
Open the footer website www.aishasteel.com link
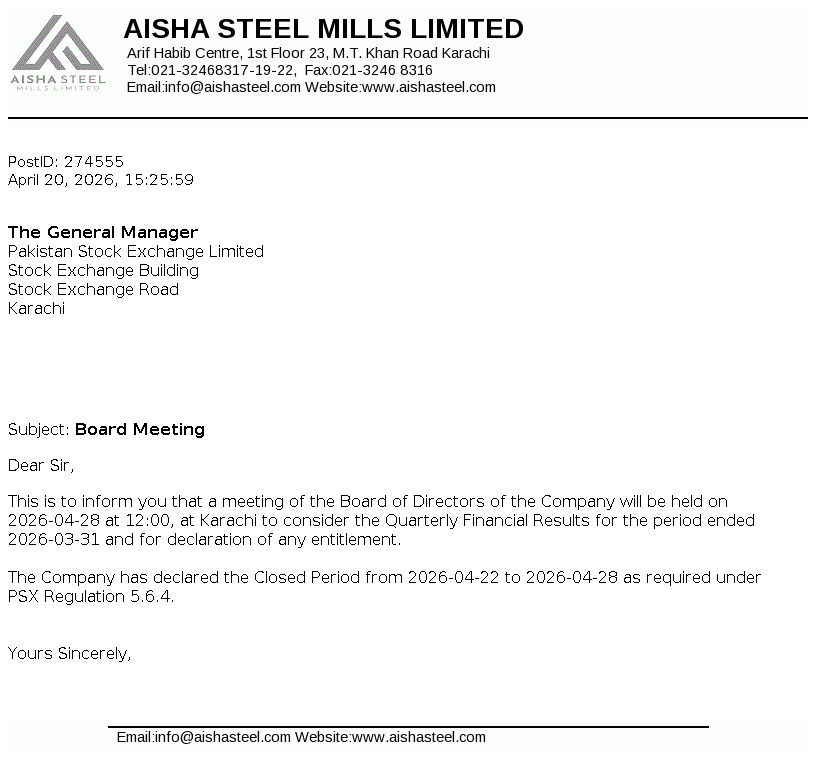click(419, 737)
